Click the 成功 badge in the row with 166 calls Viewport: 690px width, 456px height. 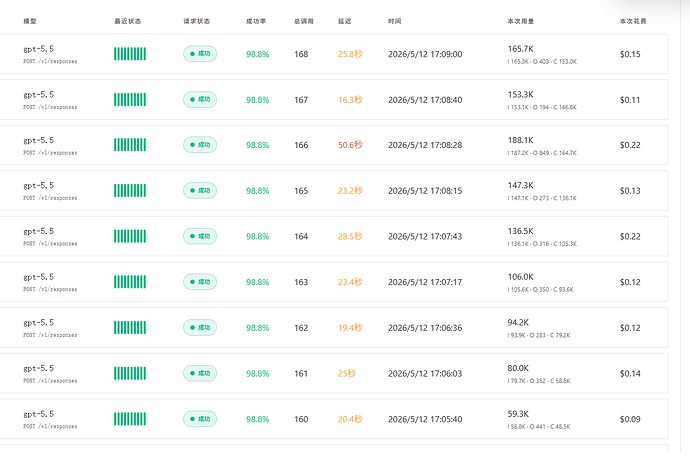coord(200,145)
